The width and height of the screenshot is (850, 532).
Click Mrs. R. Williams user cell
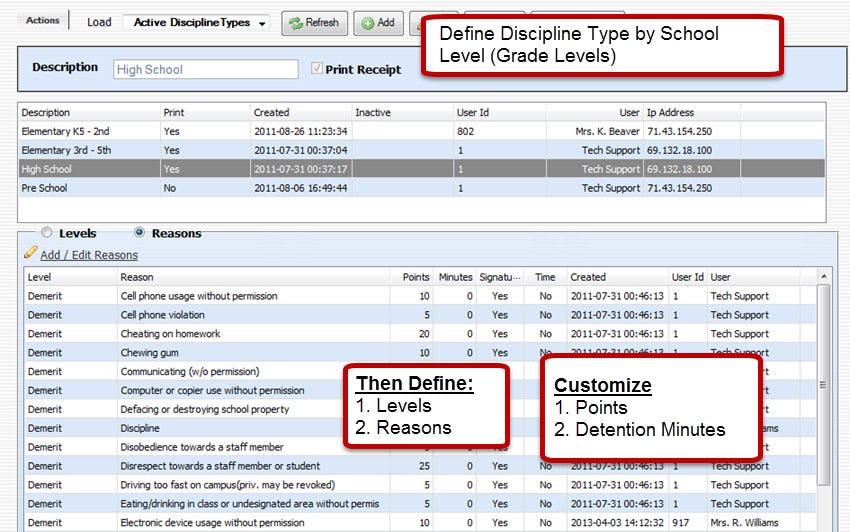(x=744, y=523)
